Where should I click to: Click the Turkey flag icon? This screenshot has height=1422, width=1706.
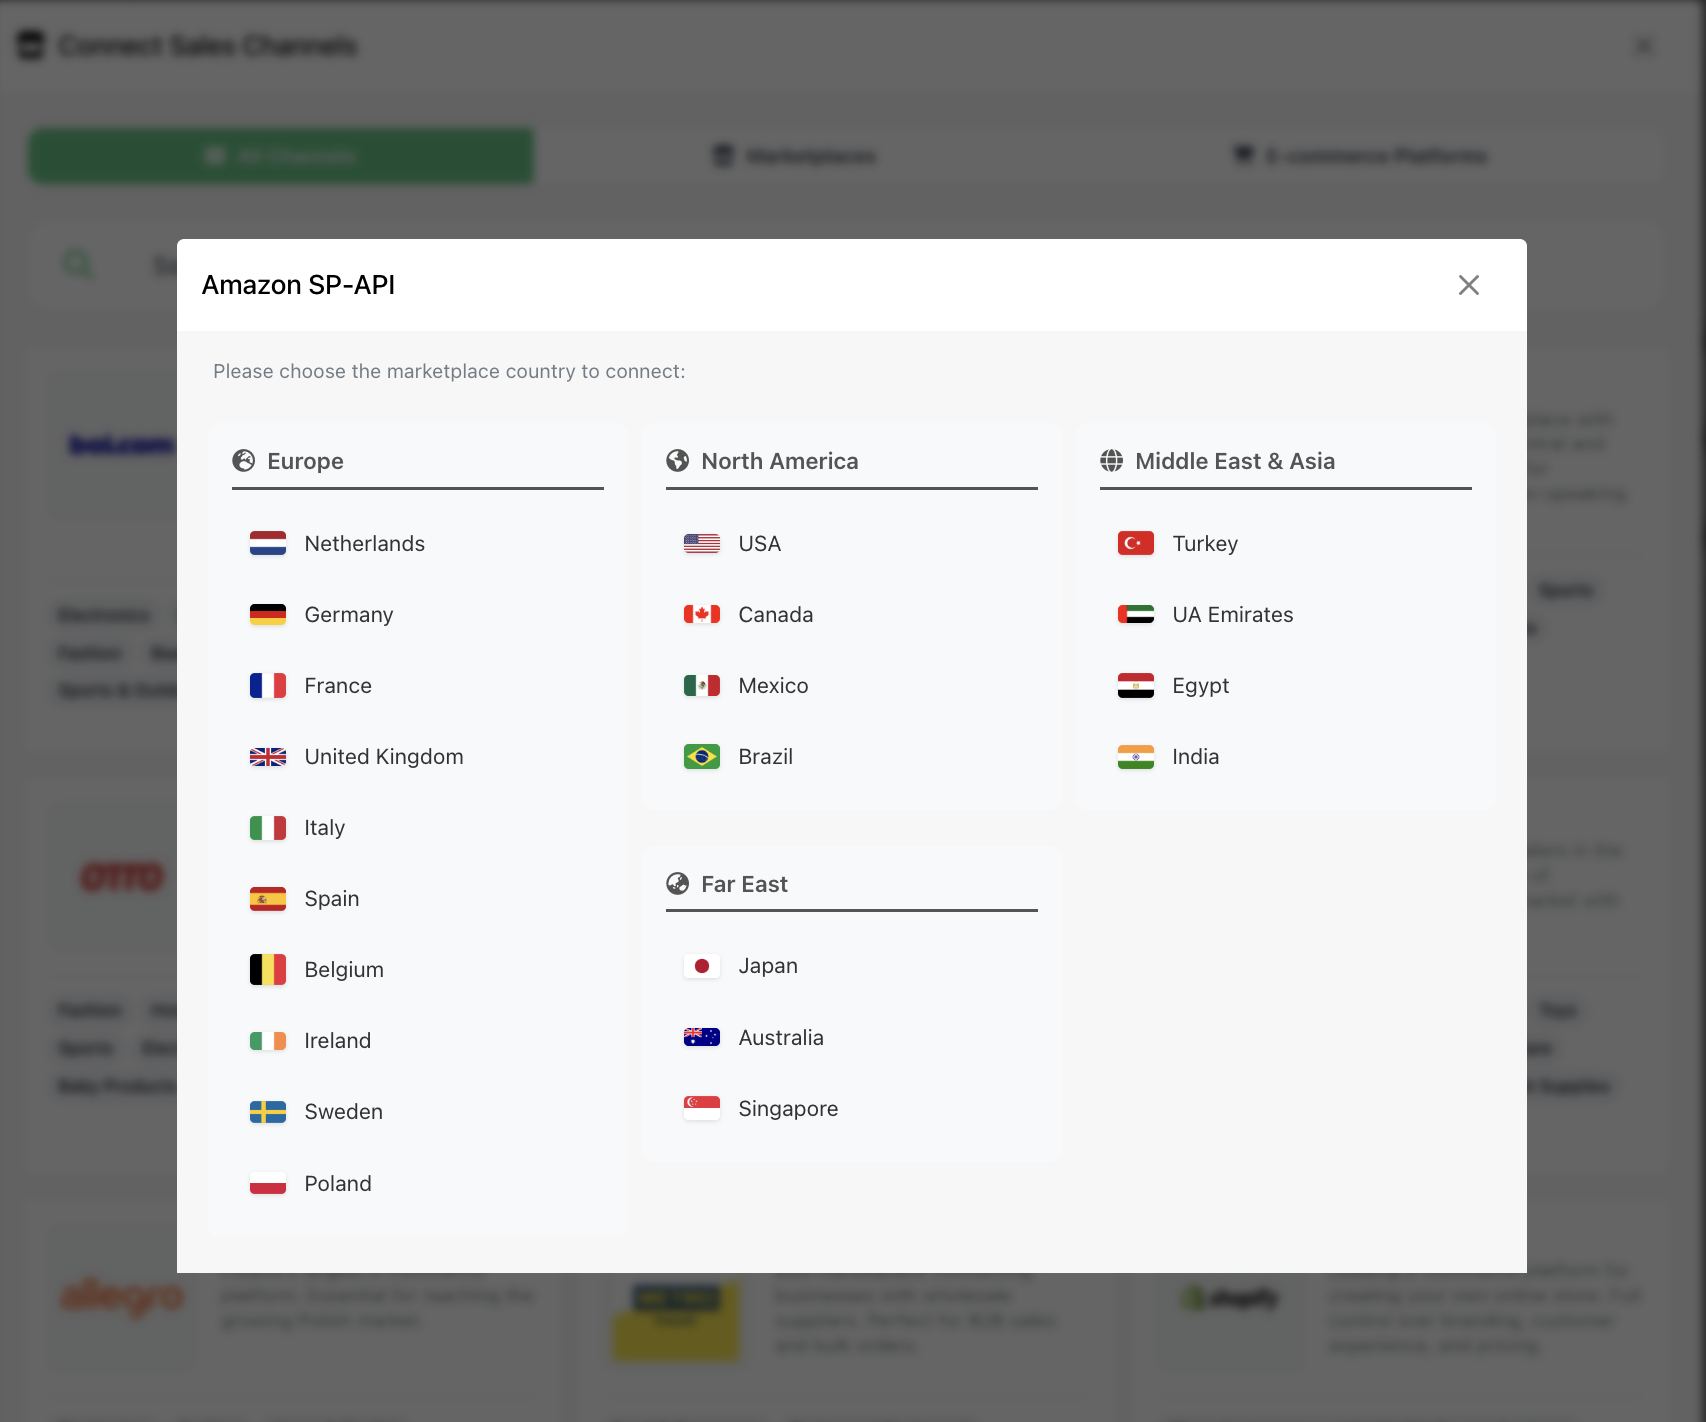tap(1135, 543)
